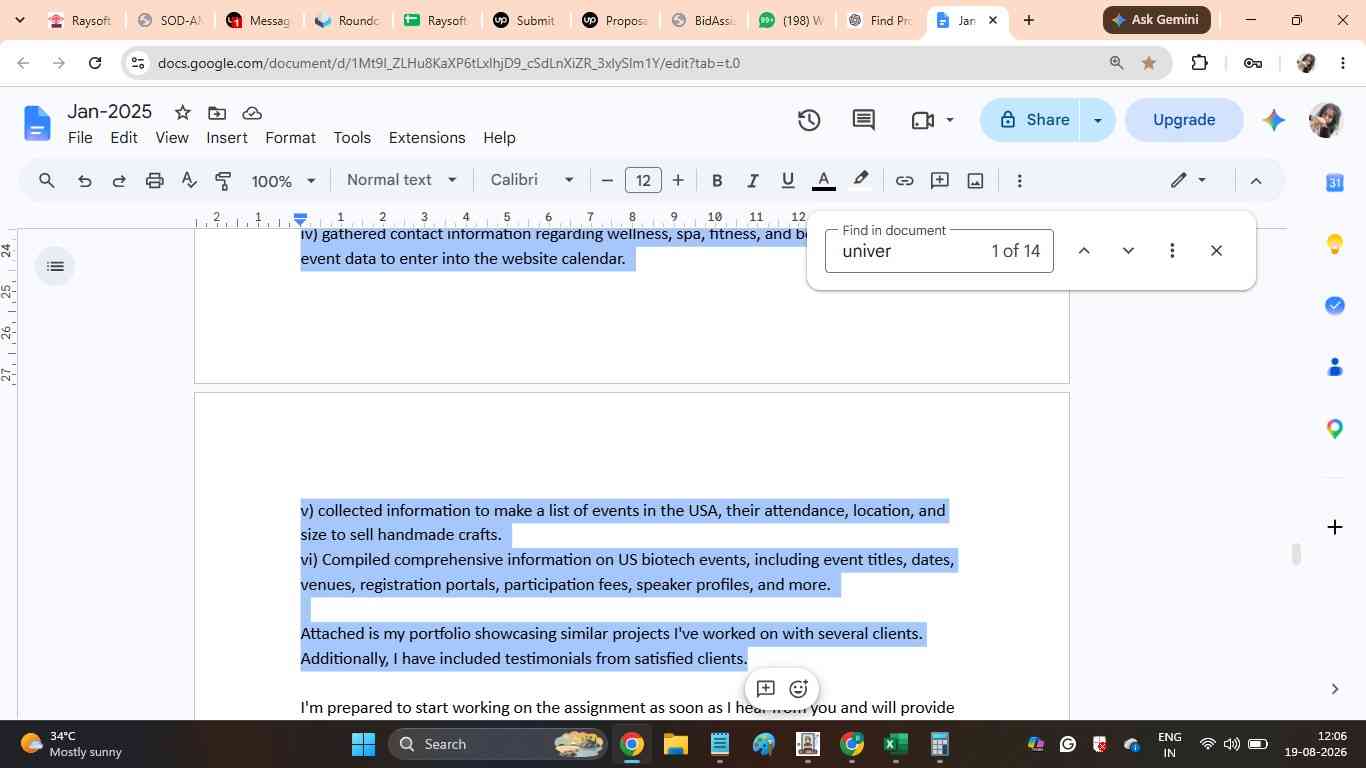Image resolution: width=1366 pixels, height=768 pixels.
Task: Add emoji reaction beside selected text
Action: [x=798, y=688]
